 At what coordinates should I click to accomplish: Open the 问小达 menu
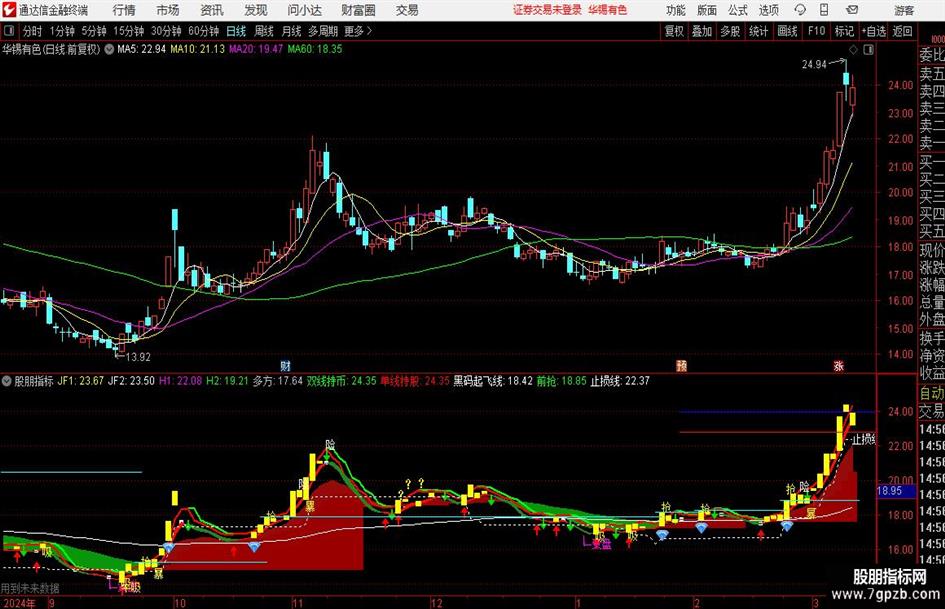click(x=304, y=10)
